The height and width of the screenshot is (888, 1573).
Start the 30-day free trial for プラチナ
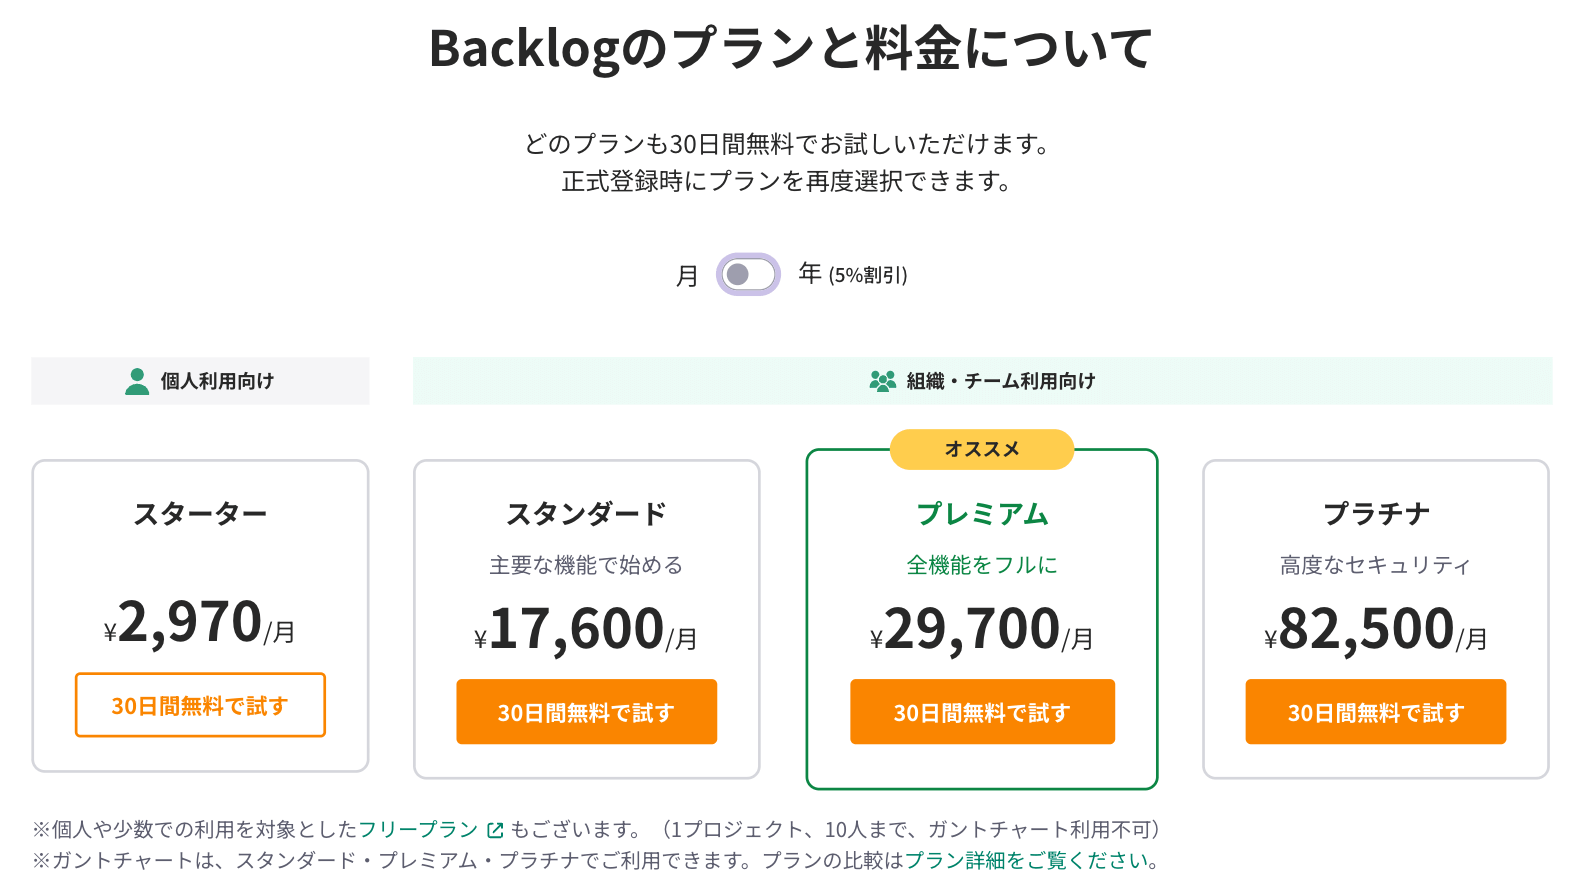pos(1375,712)
